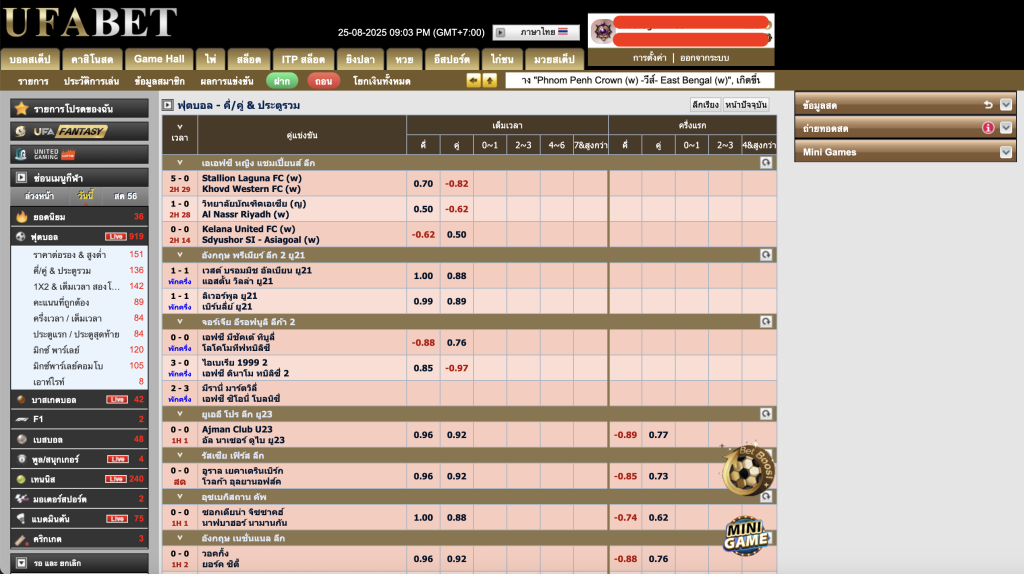The width and height of the screenshot is (1024, 574).
Task: Click the yellow left arrow by the ticker
Action: [x=474, y=80]
